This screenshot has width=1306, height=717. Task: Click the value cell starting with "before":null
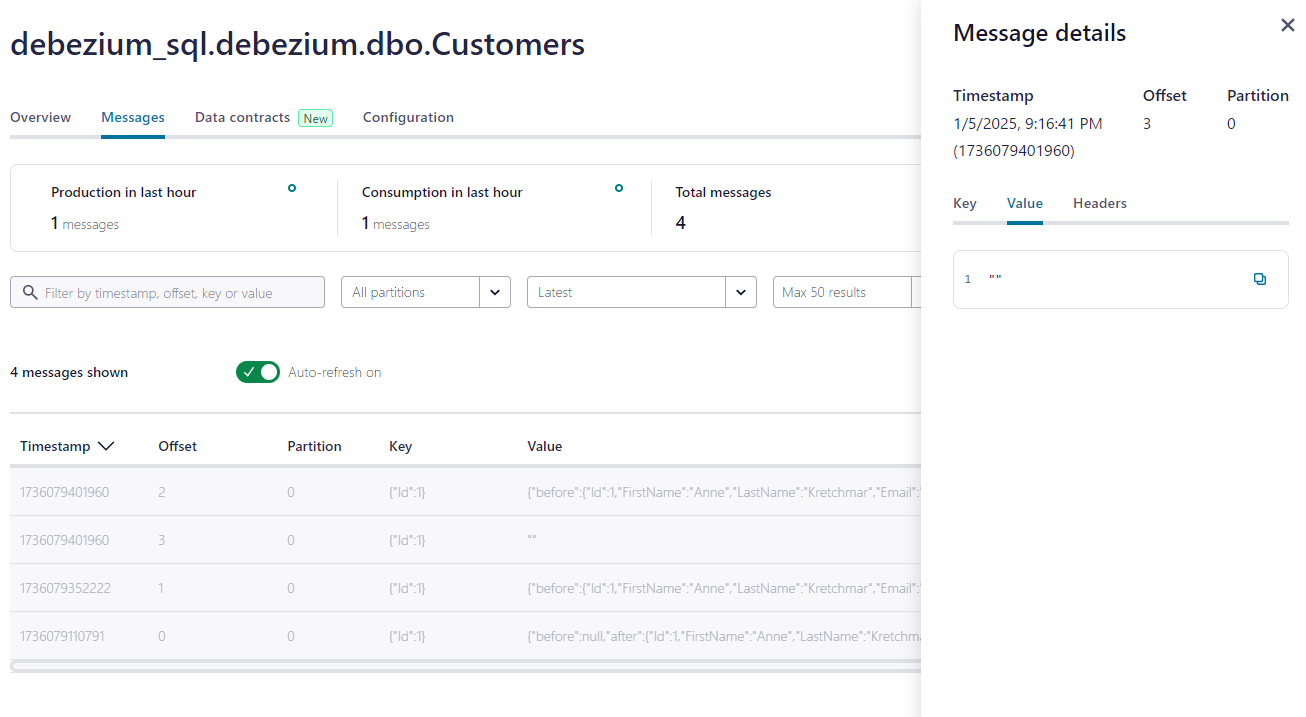pos(723,636)
